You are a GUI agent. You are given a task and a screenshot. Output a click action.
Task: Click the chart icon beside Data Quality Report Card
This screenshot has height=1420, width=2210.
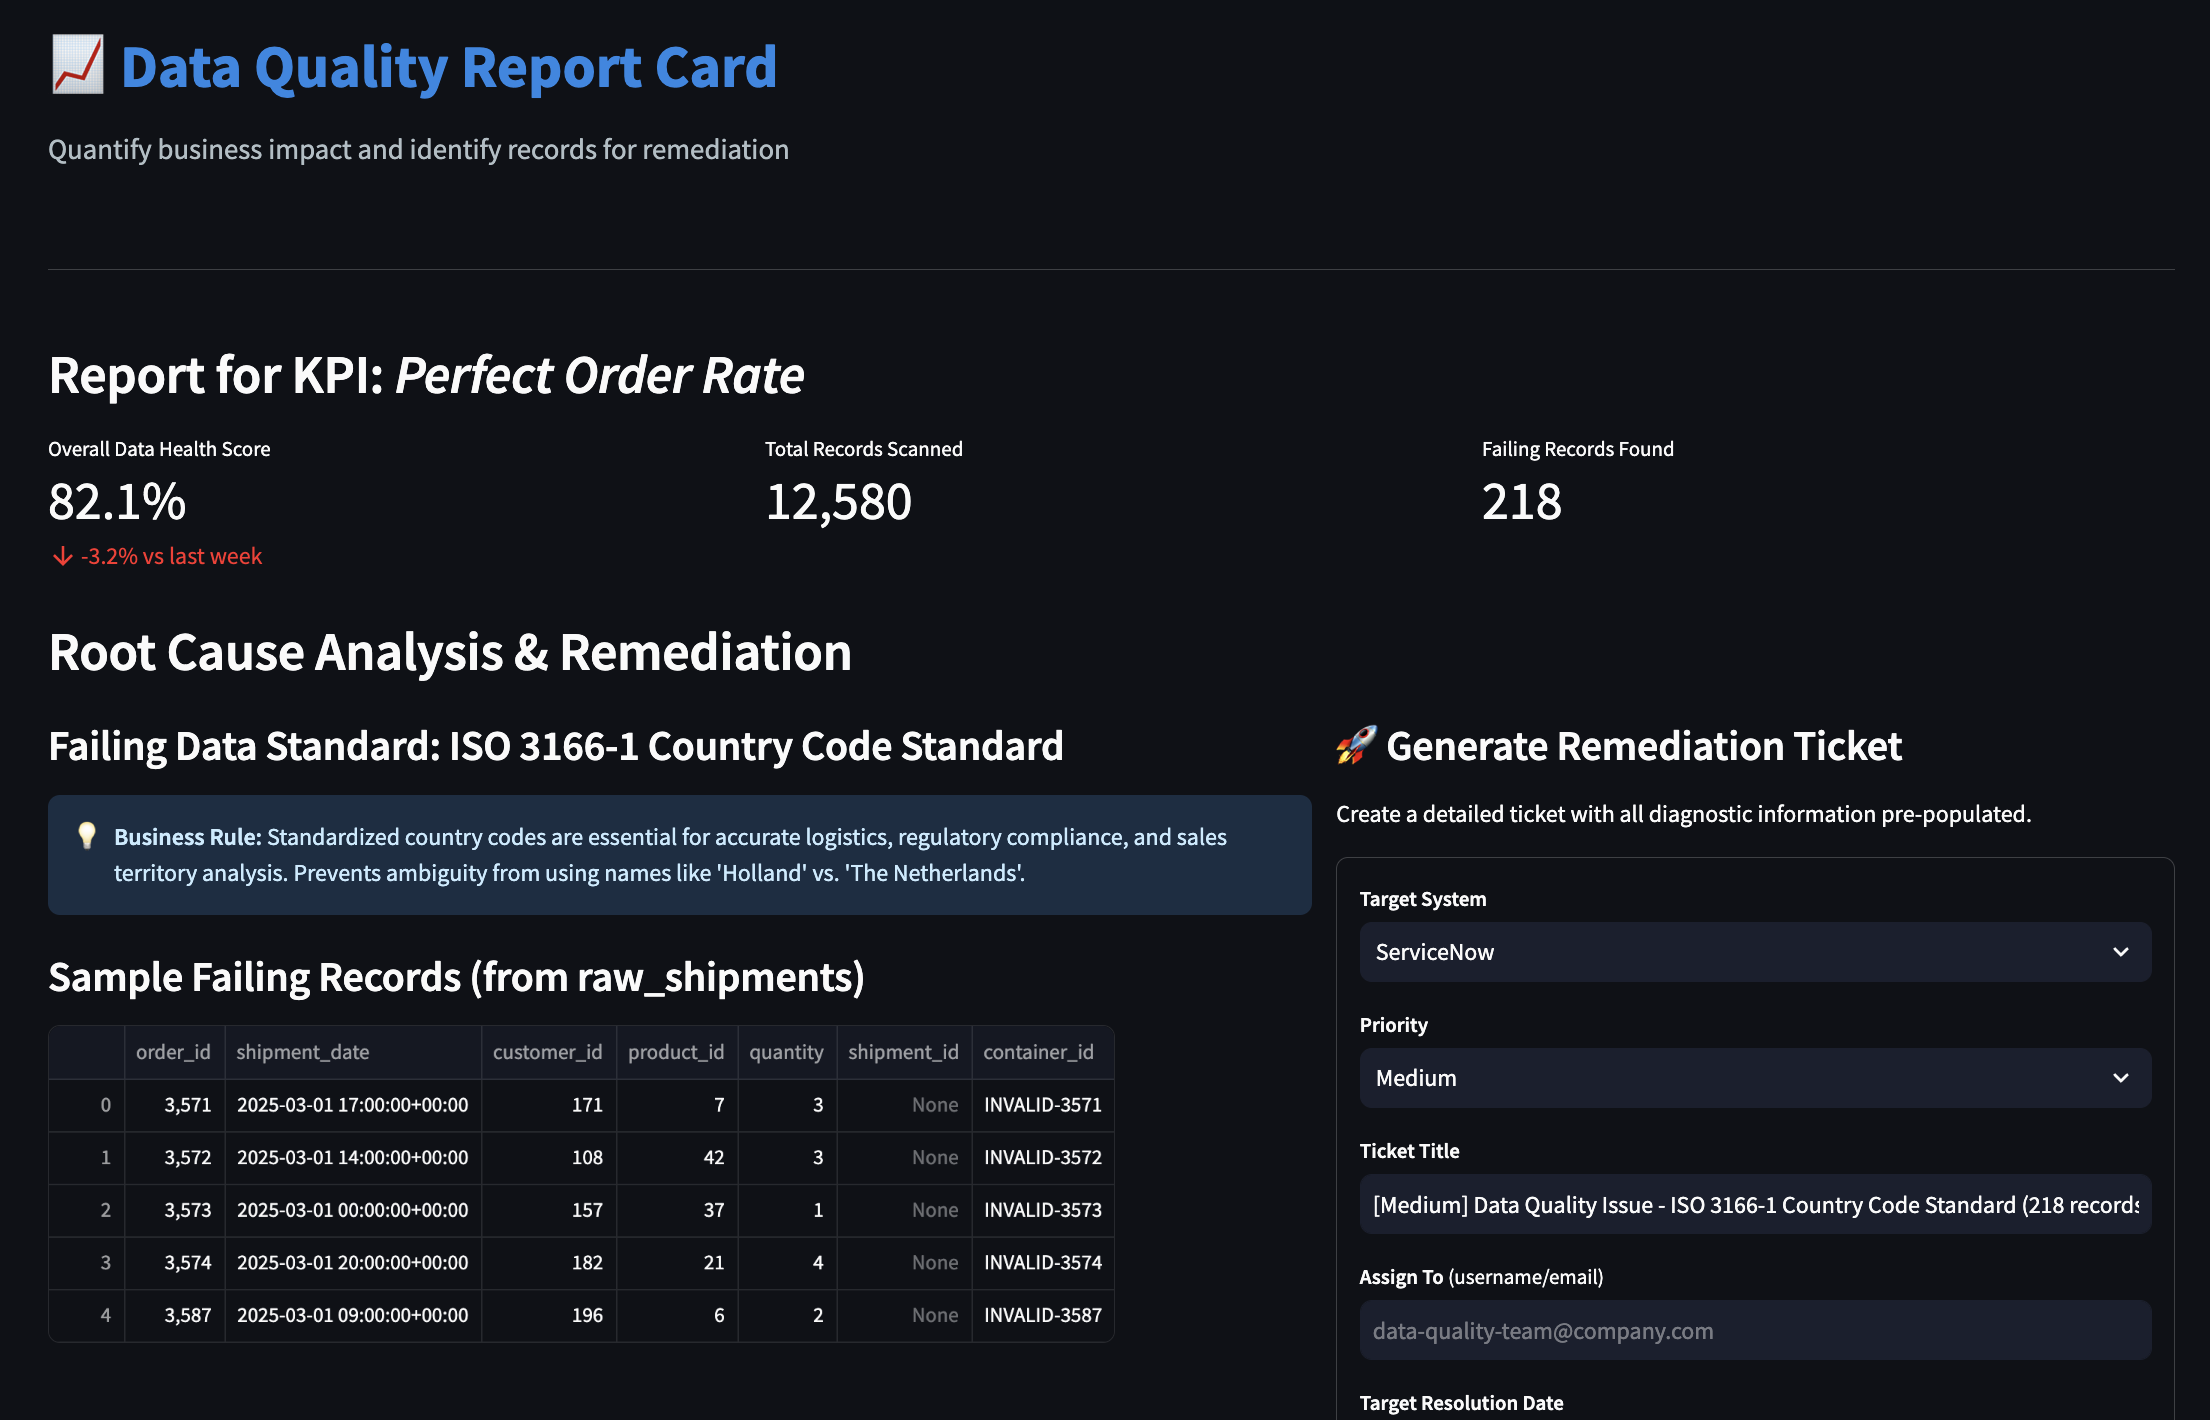click(78, 66)
